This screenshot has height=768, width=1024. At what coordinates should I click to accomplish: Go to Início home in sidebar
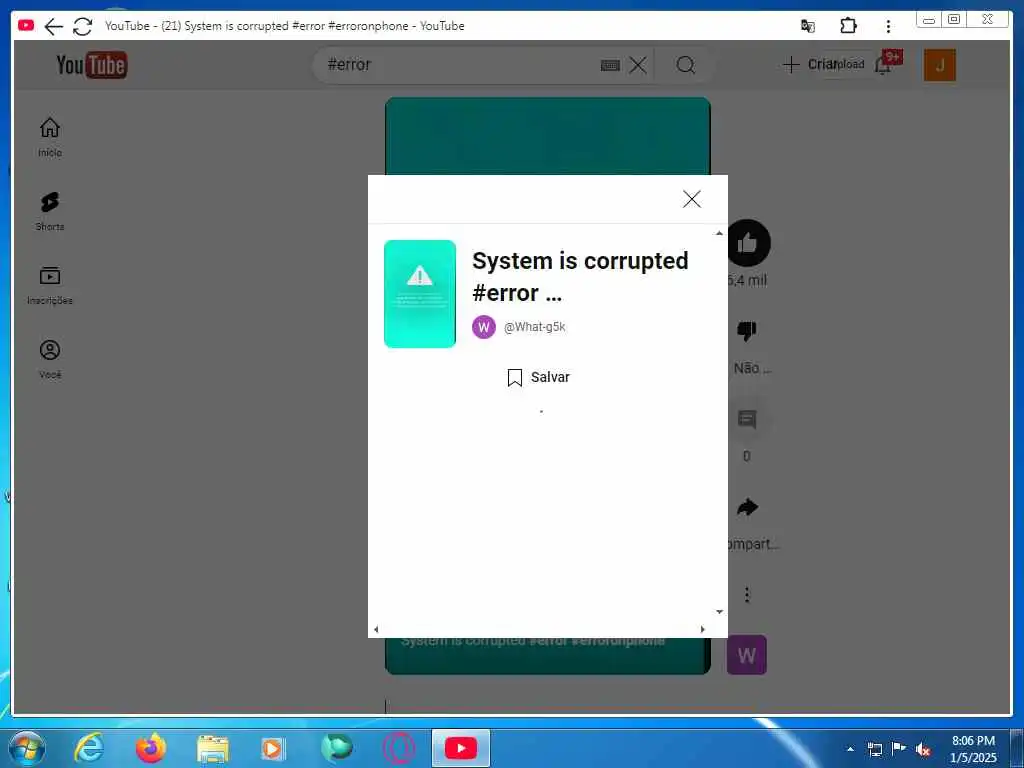coord(50,137)
